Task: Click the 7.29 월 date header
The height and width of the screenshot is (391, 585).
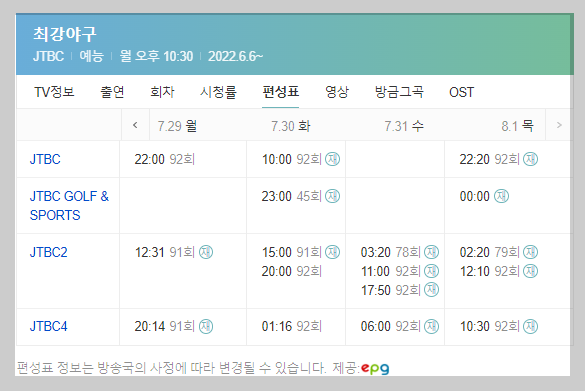Action: pos(177,126)
